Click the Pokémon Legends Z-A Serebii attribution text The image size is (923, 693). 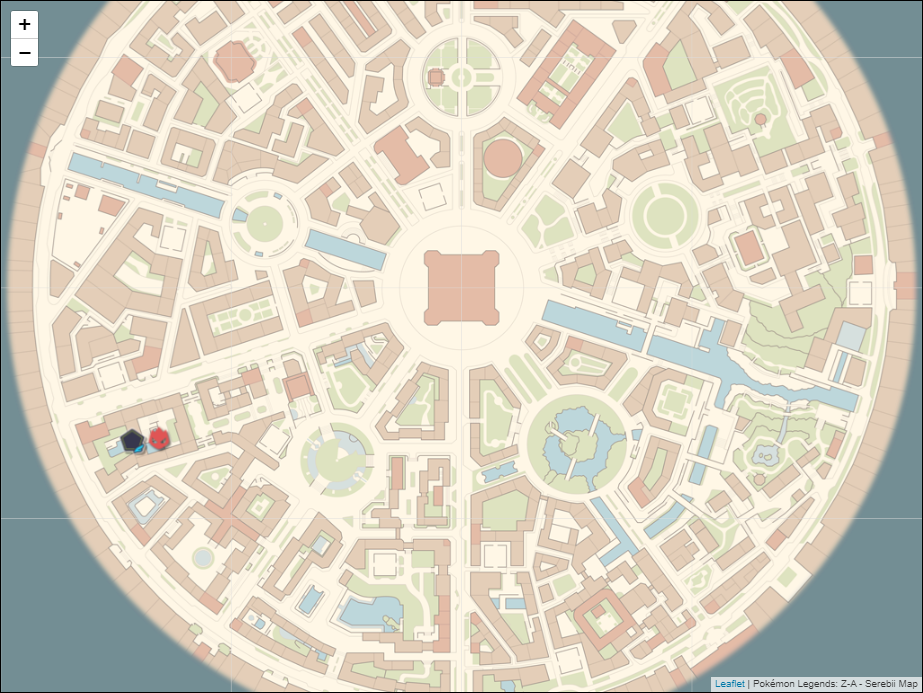pyautogui.click(x=834, y=684)
